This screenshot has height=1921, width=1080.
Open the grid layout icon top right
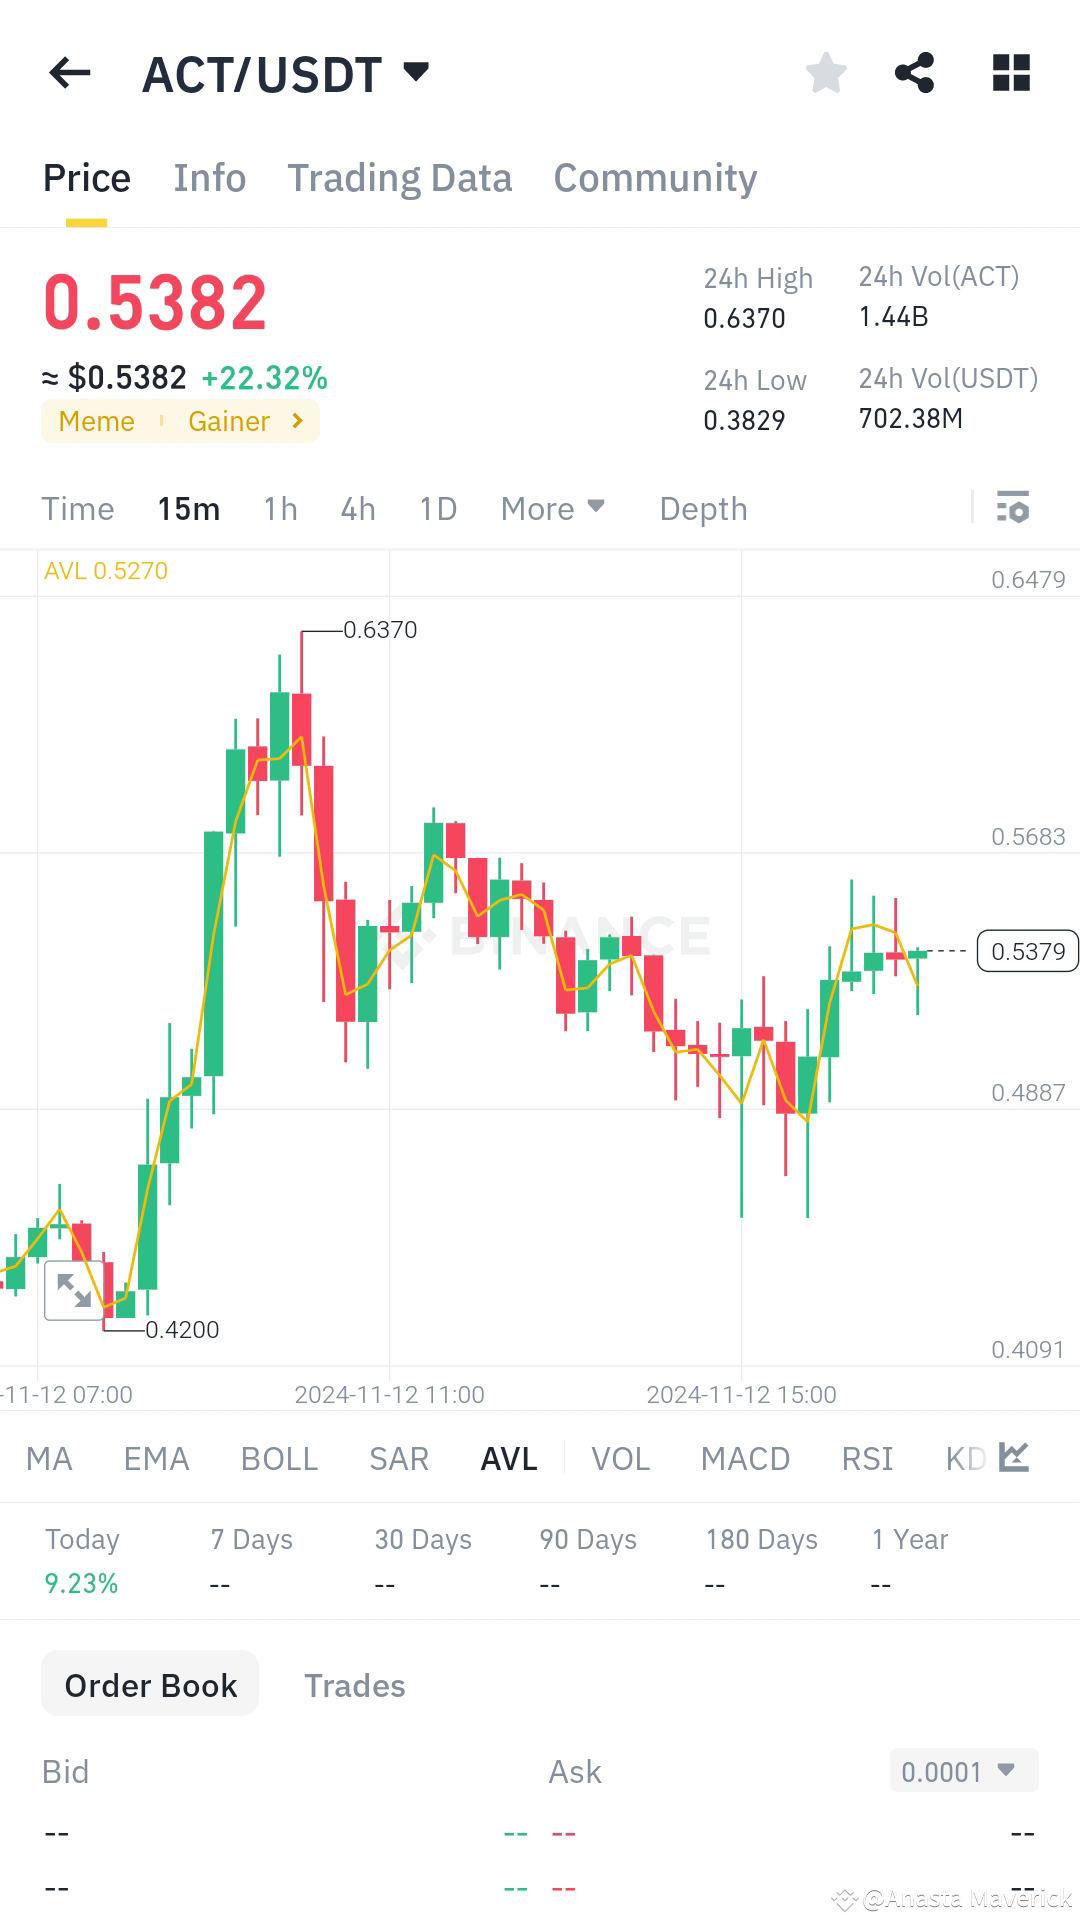[1010, 73]
